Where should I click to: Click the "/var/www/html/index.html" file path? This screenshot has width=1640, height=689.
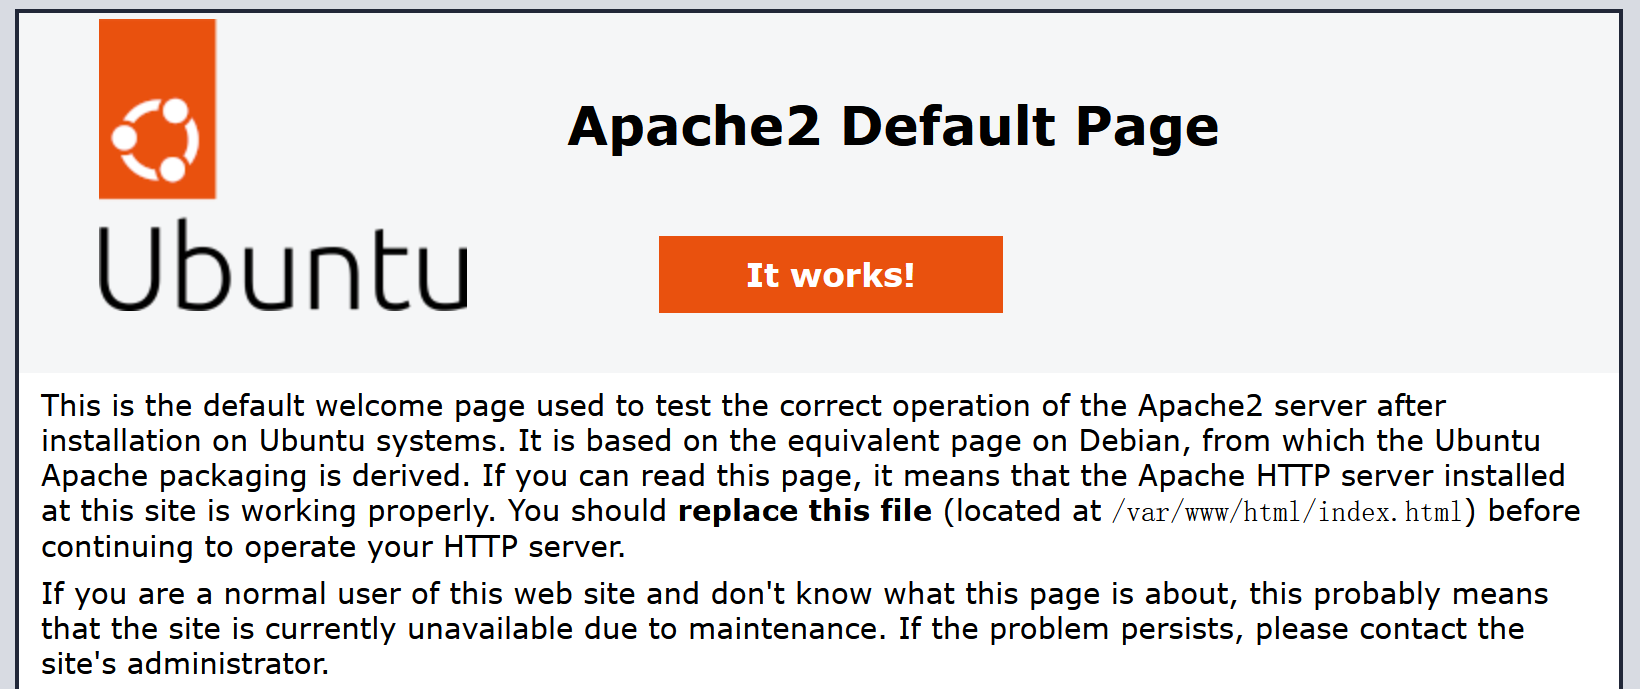pyautogui.click(x=1287, y=512)
